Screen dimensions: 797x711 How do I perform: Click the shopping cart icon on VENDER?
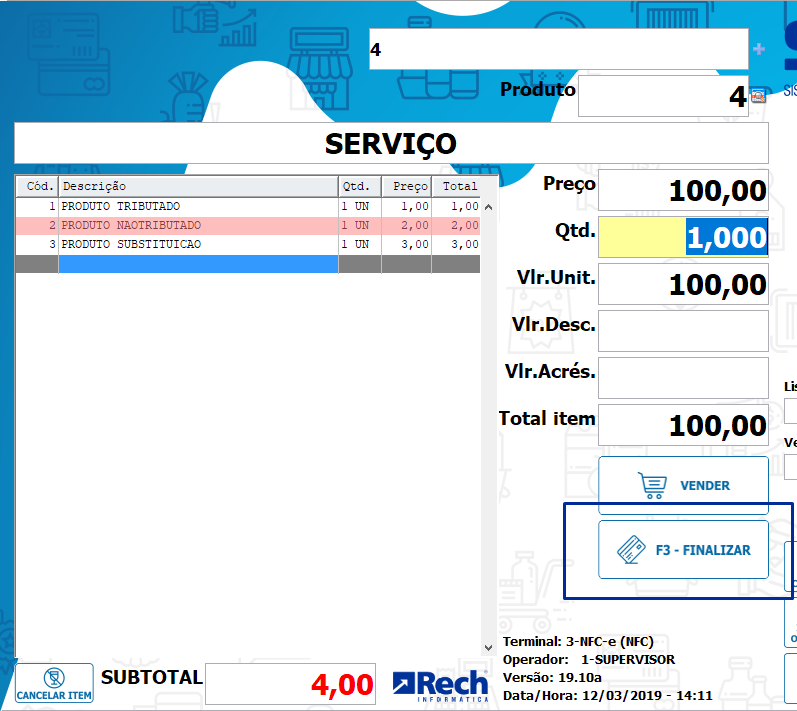pos(653,485)
